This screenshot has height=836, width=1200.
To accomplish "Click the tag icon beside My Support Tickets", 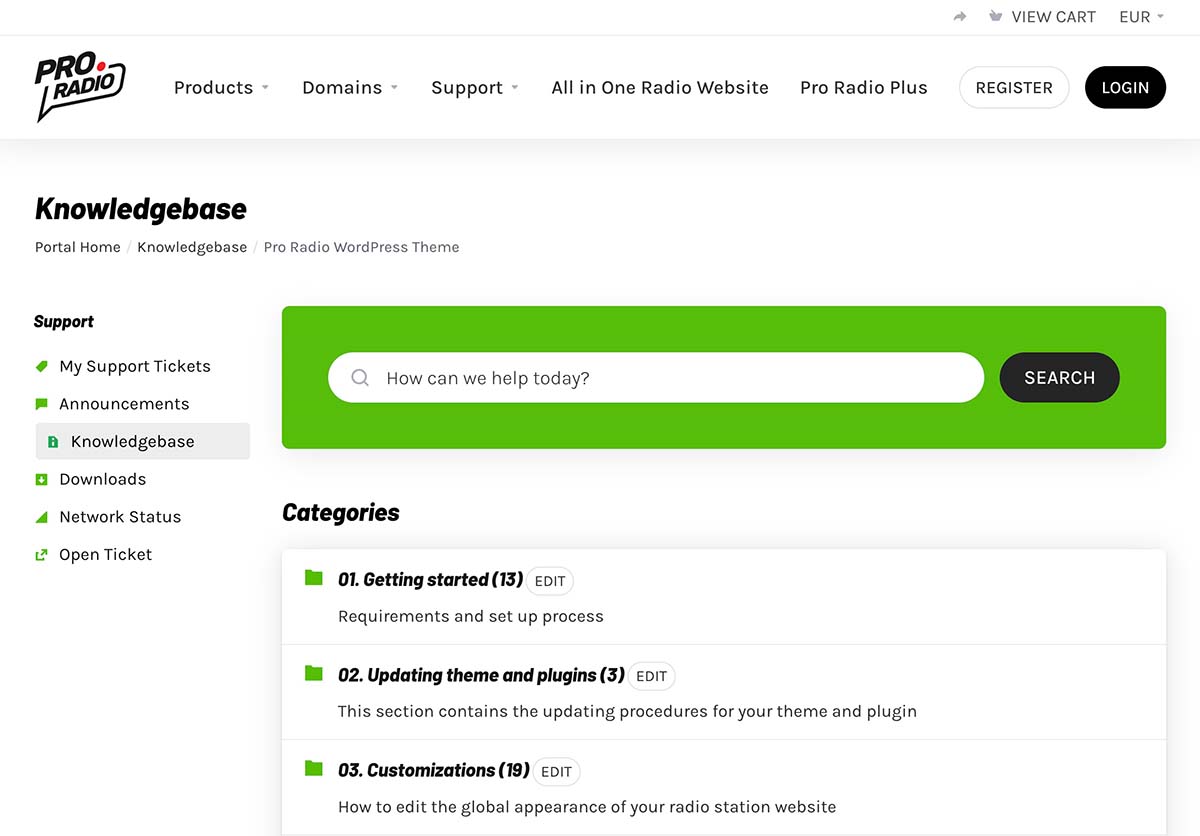I will click(x=42, y=366).
